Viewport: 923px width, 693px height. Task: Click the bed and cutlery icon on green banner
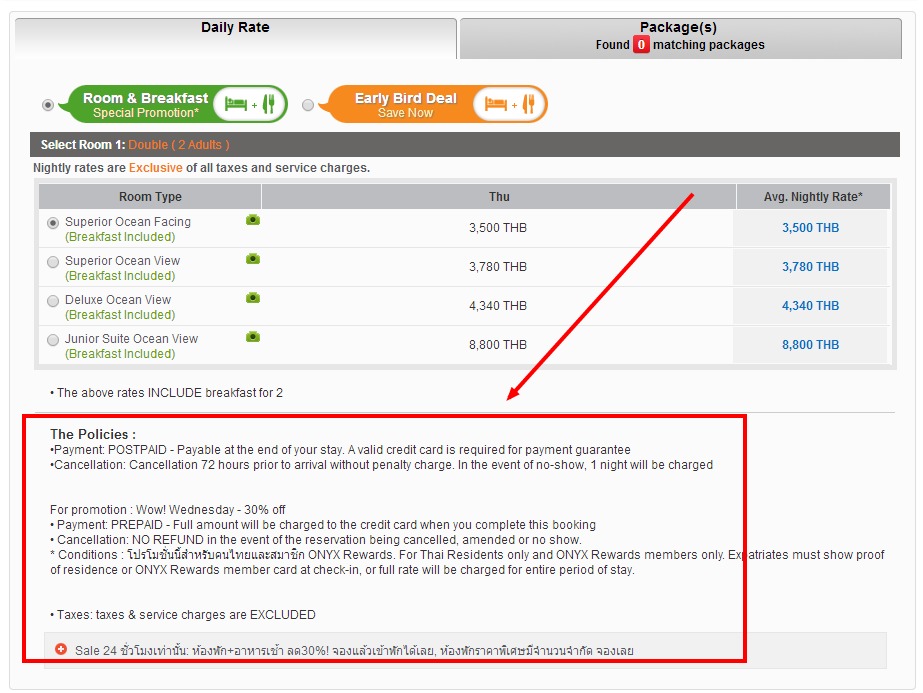[x=250, y=104]
